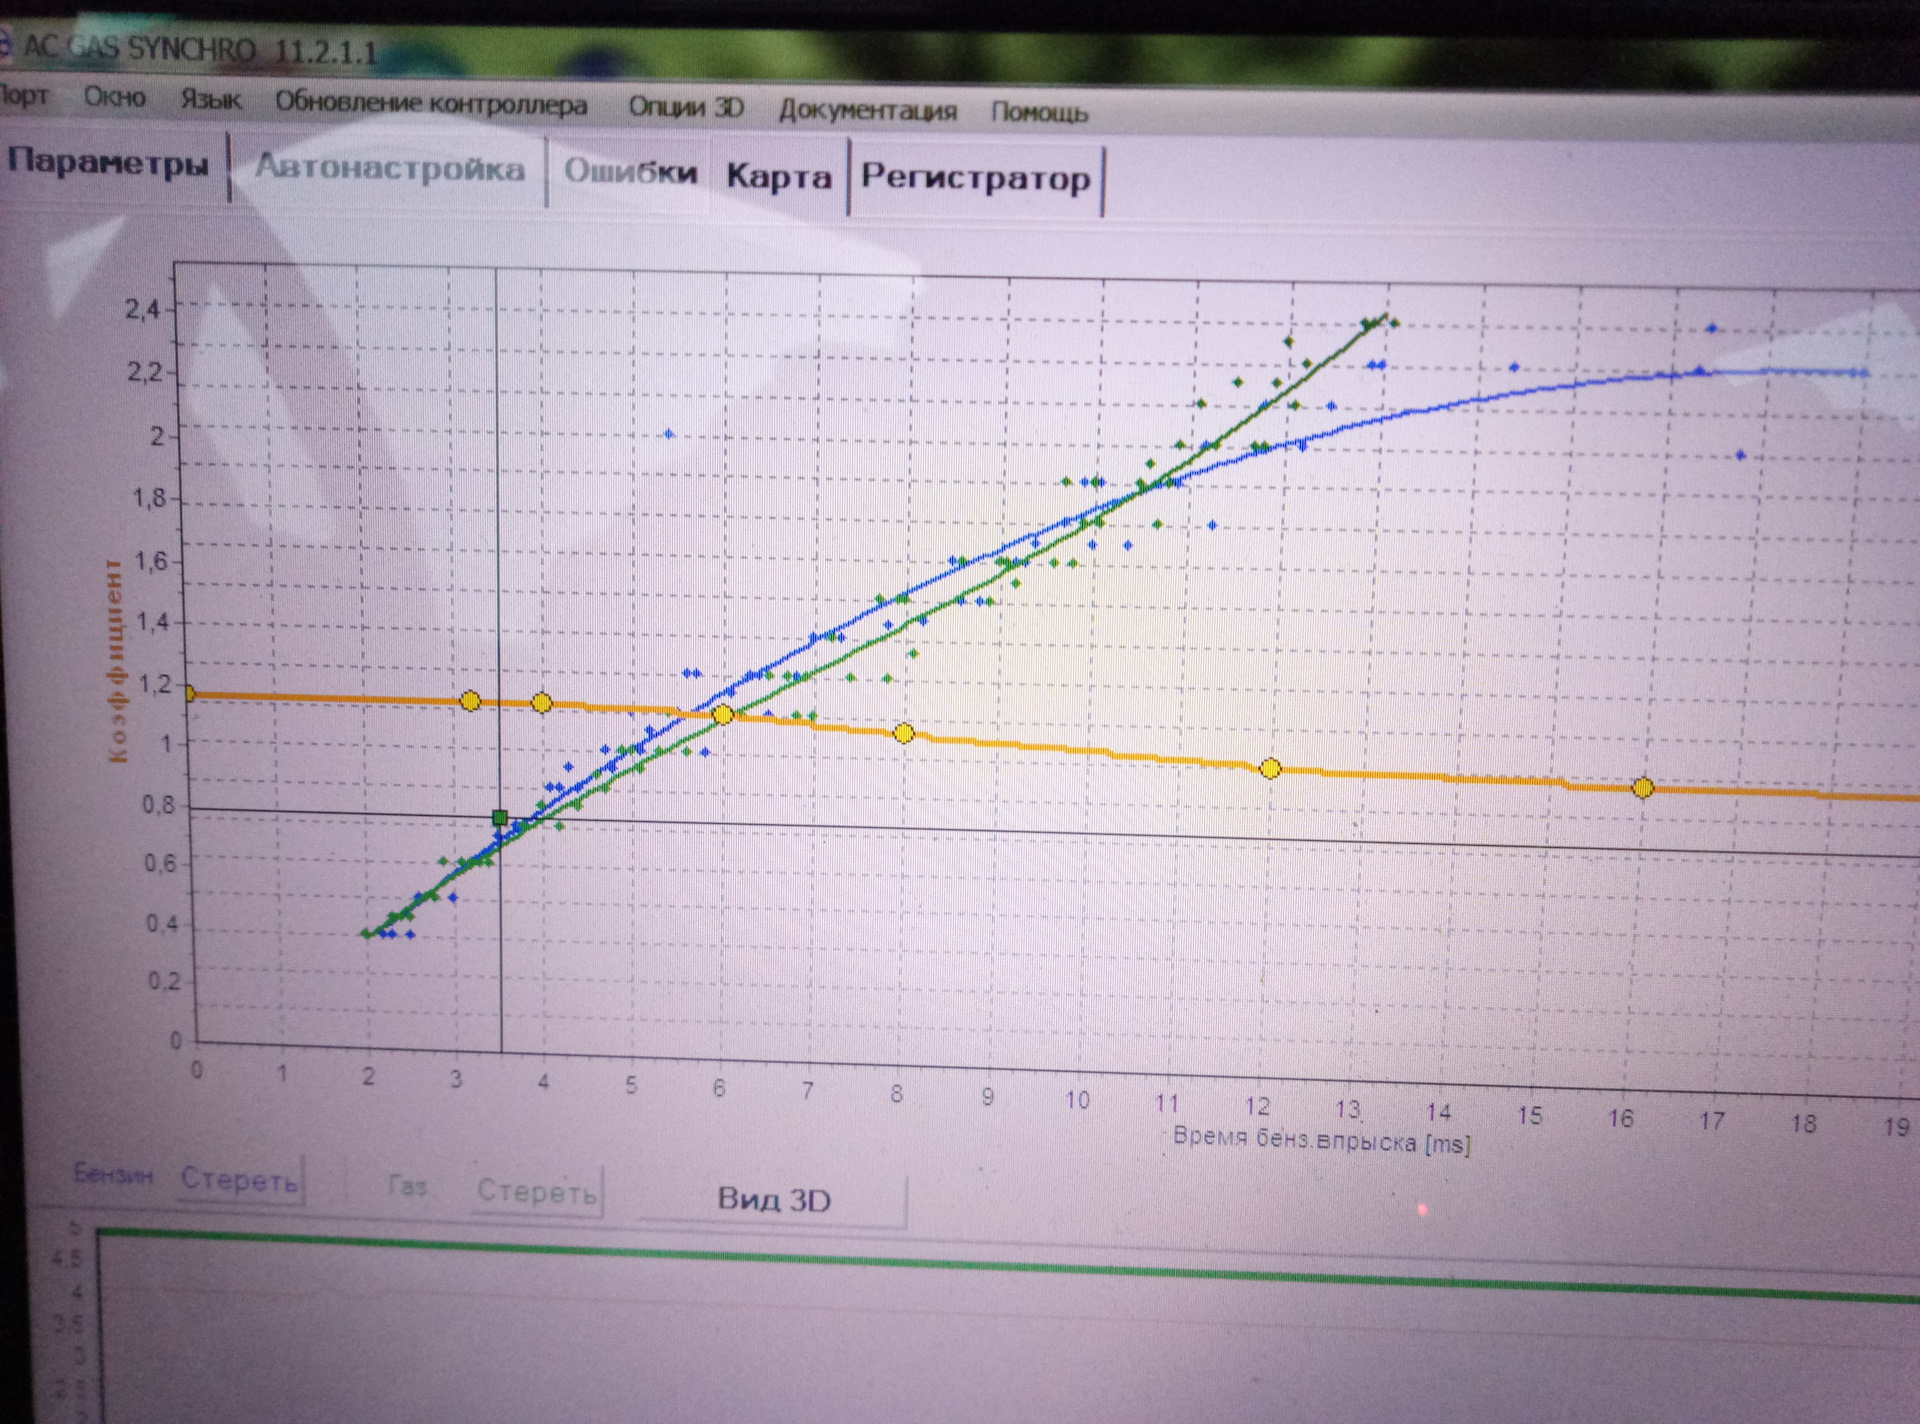The height and width of the screenshot is (1424, 1920).
Task: Select yellow multiplier point near 16 ms
Action: [x=1643, y=788]
